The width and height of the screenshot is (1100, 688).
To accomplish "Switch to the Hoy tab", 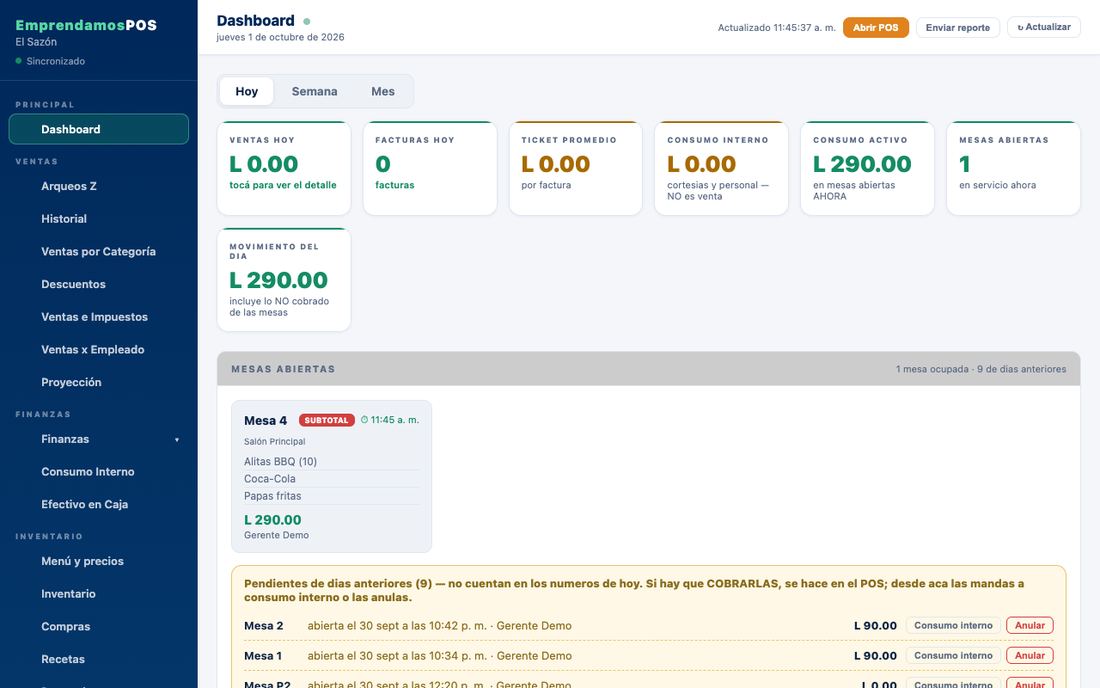I will [246, 91].
